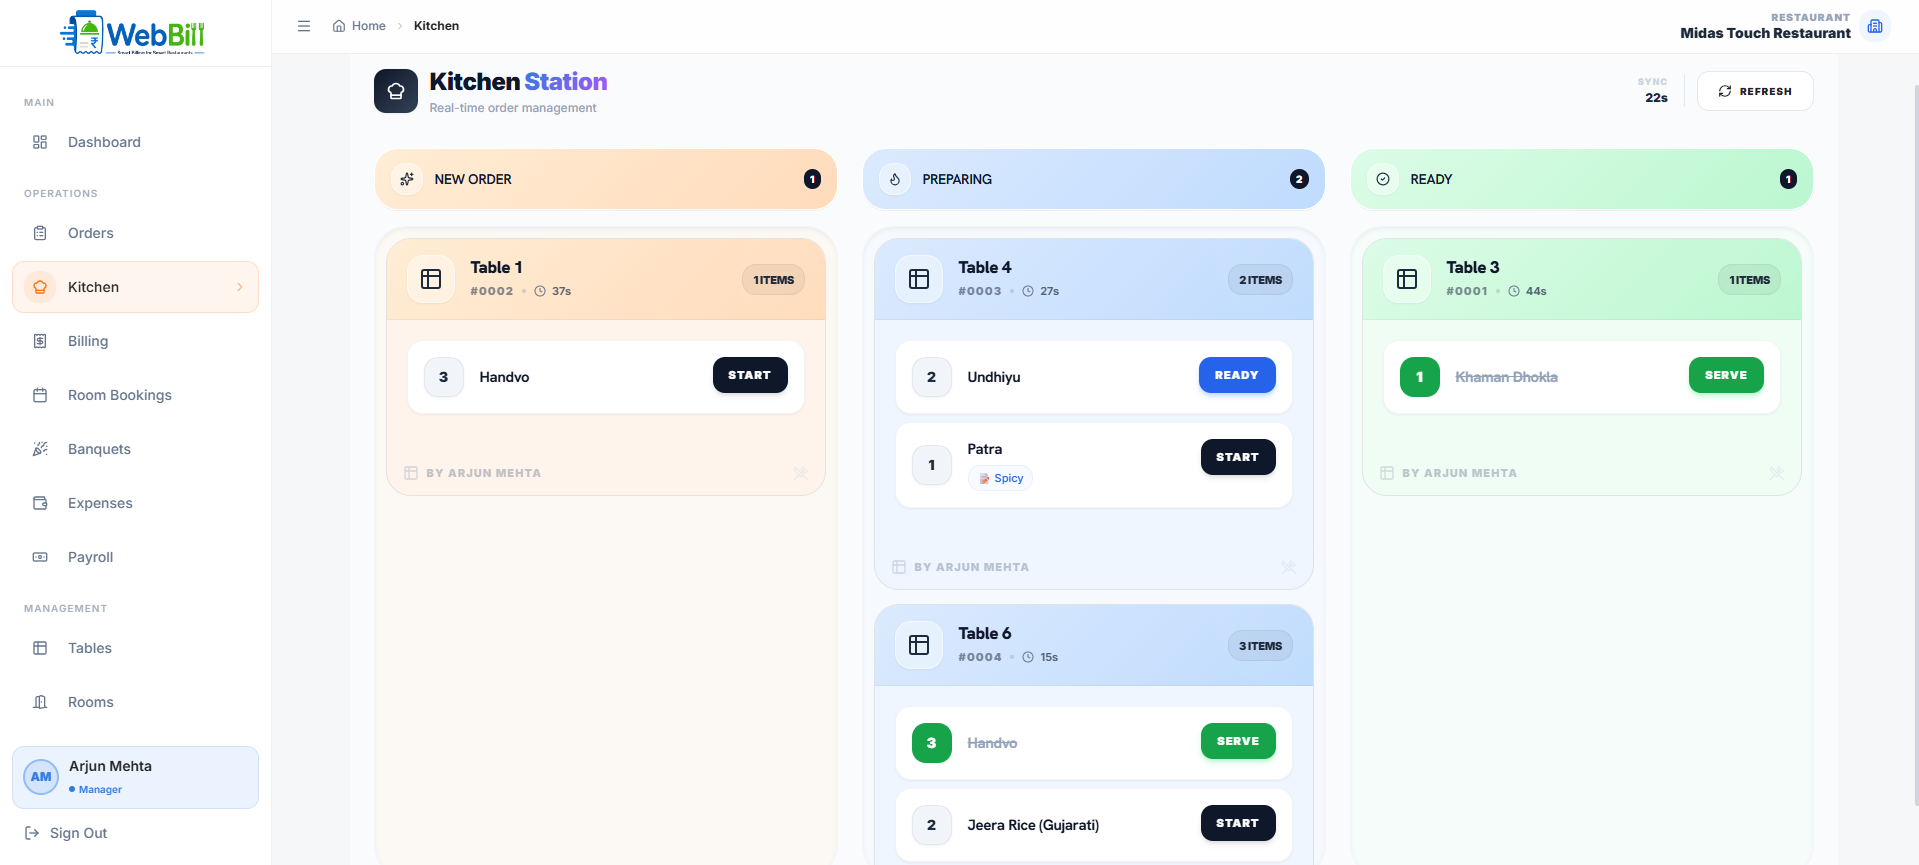Click the checkmark icon in Ready header
1919x865 pixels.
(x=1383, y=179)
